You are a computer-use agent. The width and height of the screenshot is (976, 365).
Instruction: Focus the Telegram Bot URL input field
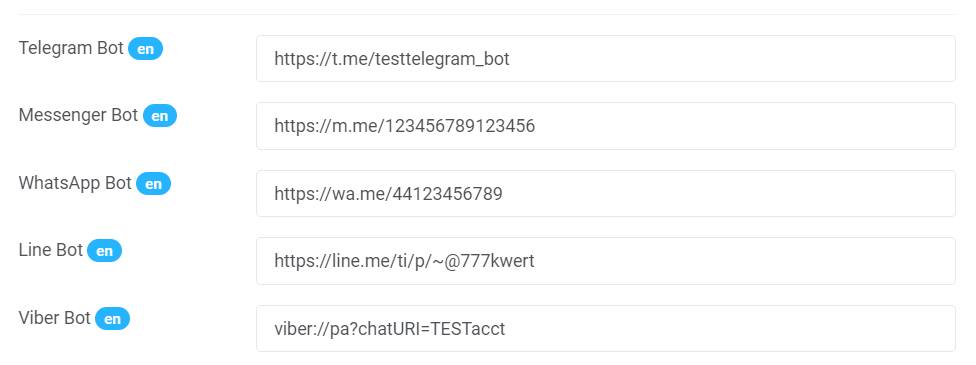click(606, 59)
